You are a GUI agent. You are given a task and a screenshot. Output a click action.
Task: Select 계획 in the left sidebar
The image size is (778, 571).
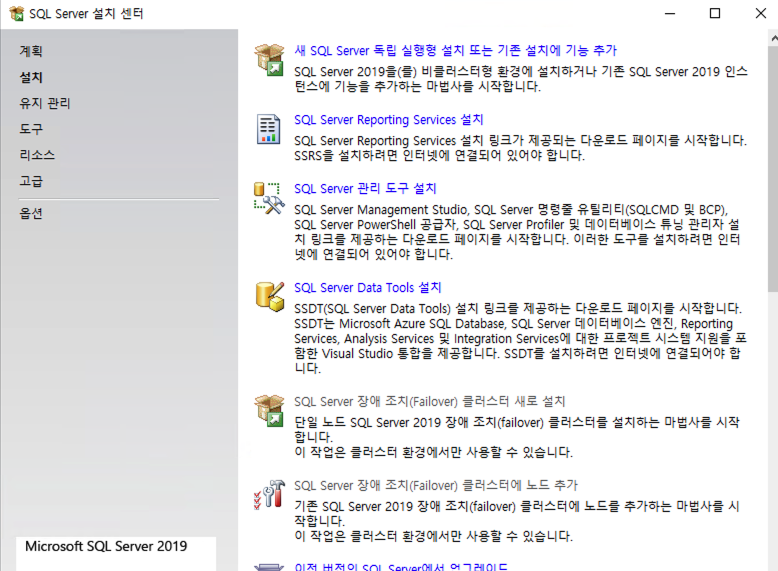[x=31, y=51]
